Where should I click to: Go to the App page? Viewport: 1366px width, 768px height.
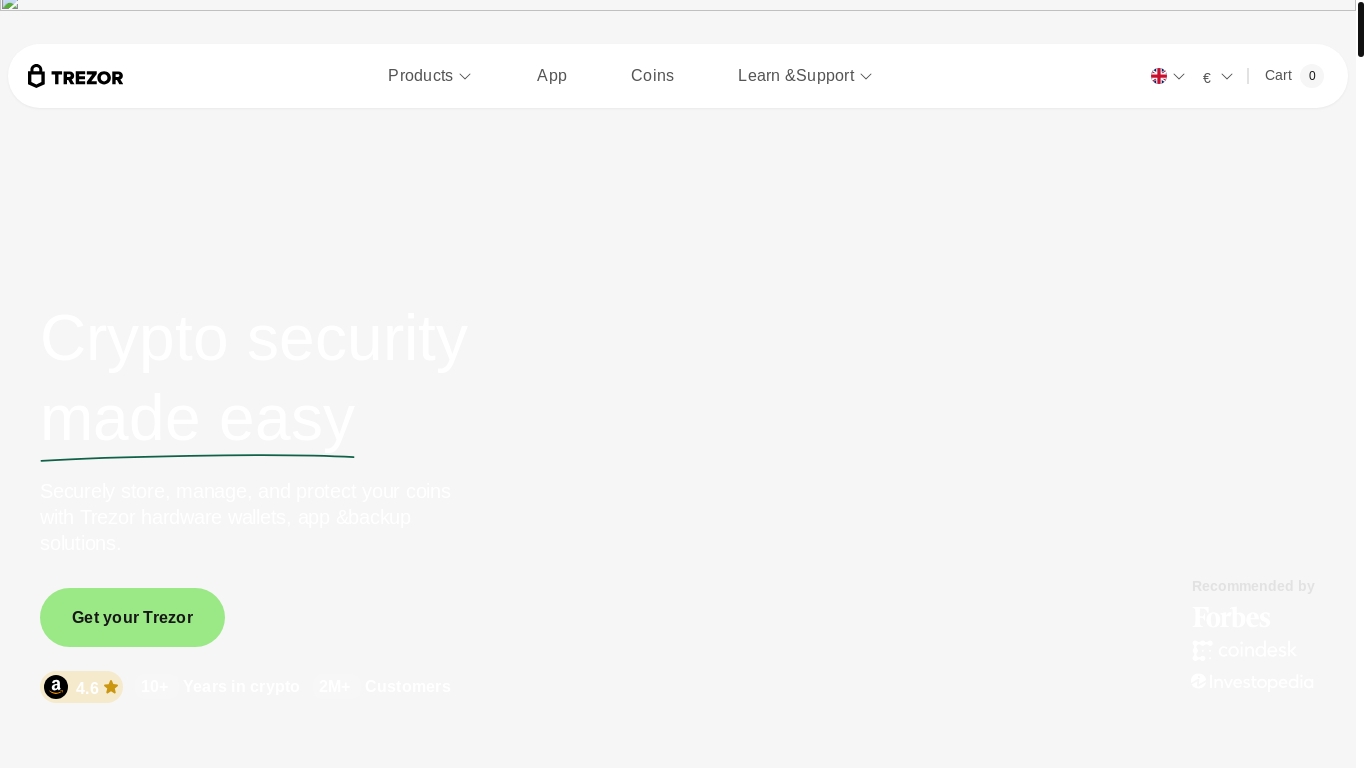point(552,76)
